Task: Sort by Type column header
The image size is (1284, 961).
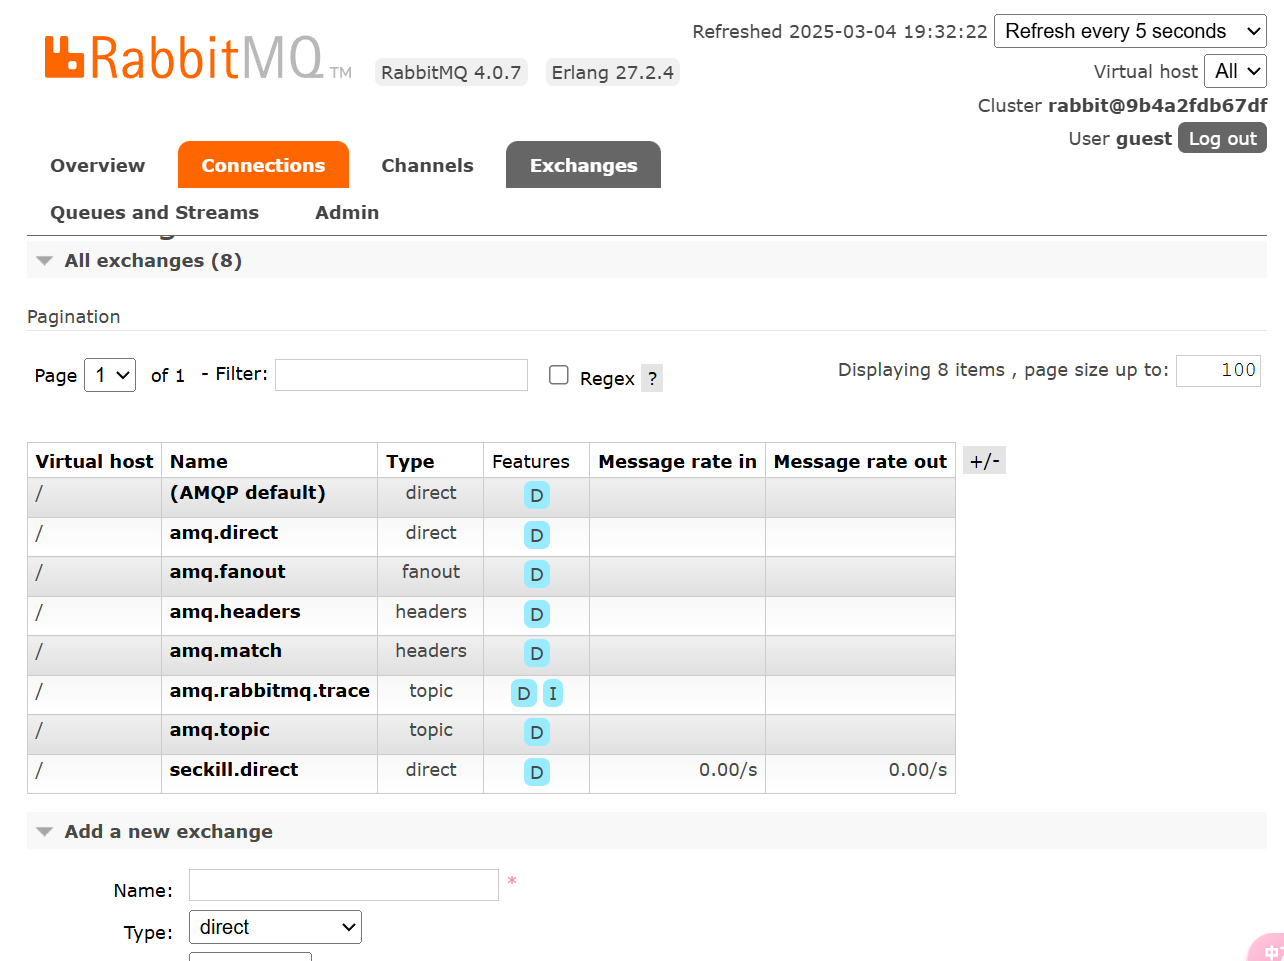Action: (x=410, y=461)
